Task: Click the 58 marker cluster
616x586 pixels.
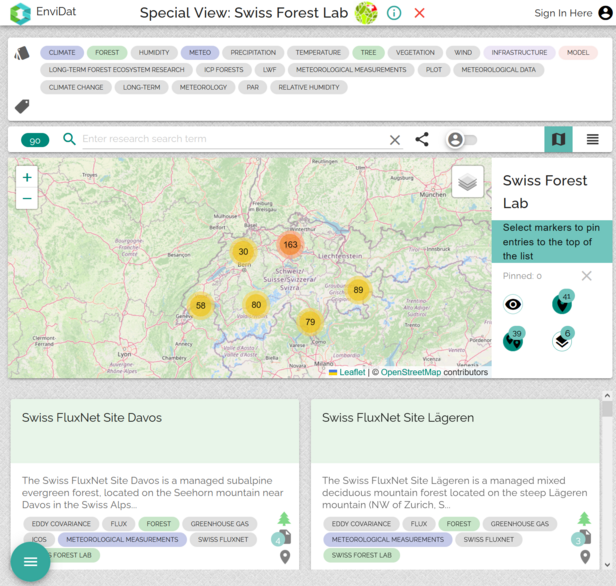Action: [x=200, y=306]
